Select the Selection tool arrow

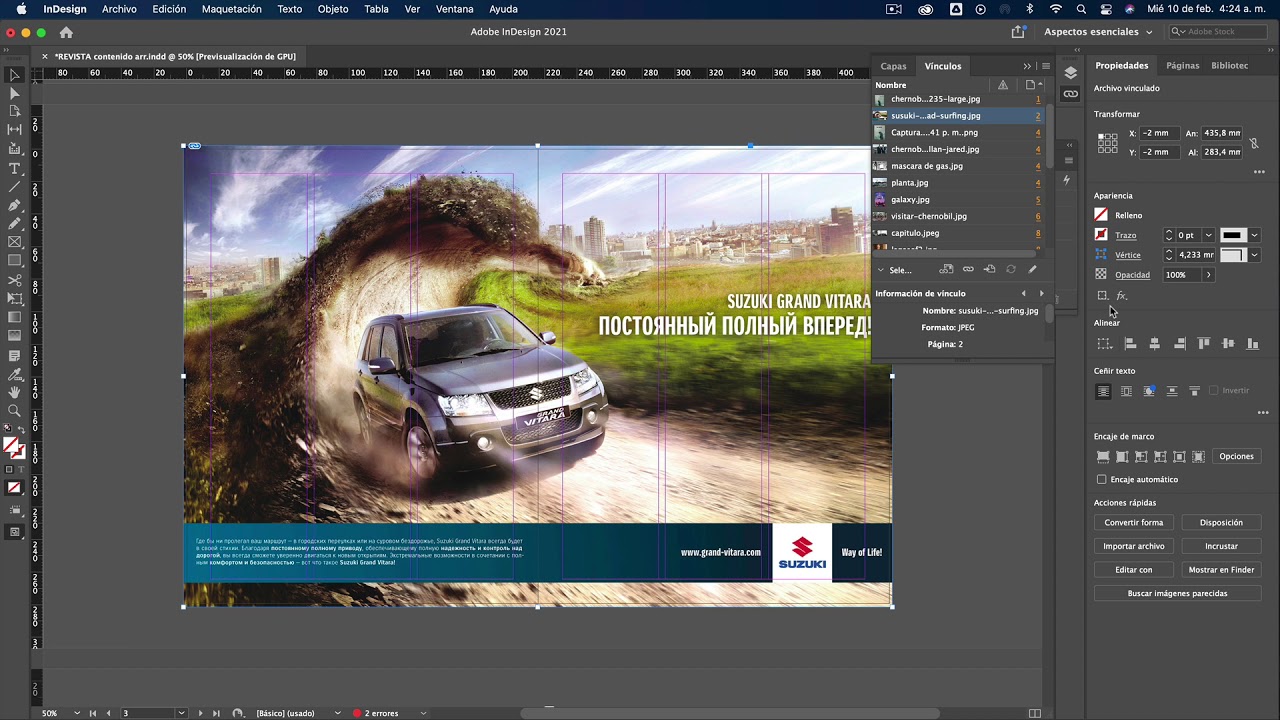[x=15, y=74]
